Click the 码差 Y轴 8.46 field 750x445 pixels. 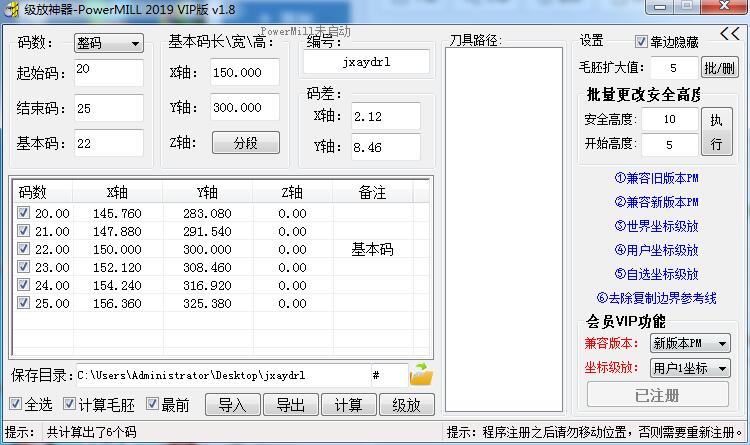[386, 147]
